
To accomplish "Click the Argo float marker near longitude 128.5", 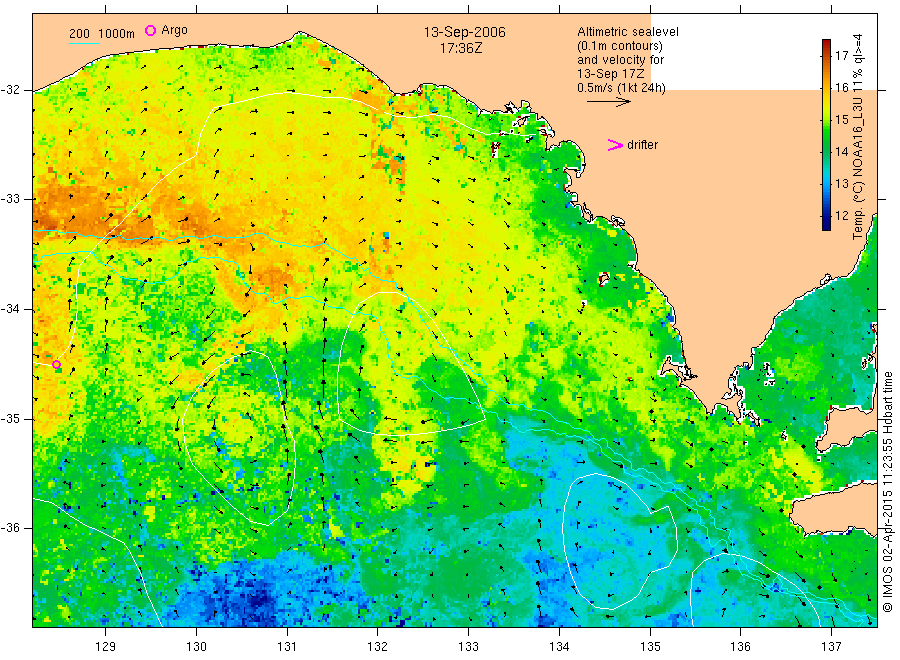I will click(x=56, y=364).
